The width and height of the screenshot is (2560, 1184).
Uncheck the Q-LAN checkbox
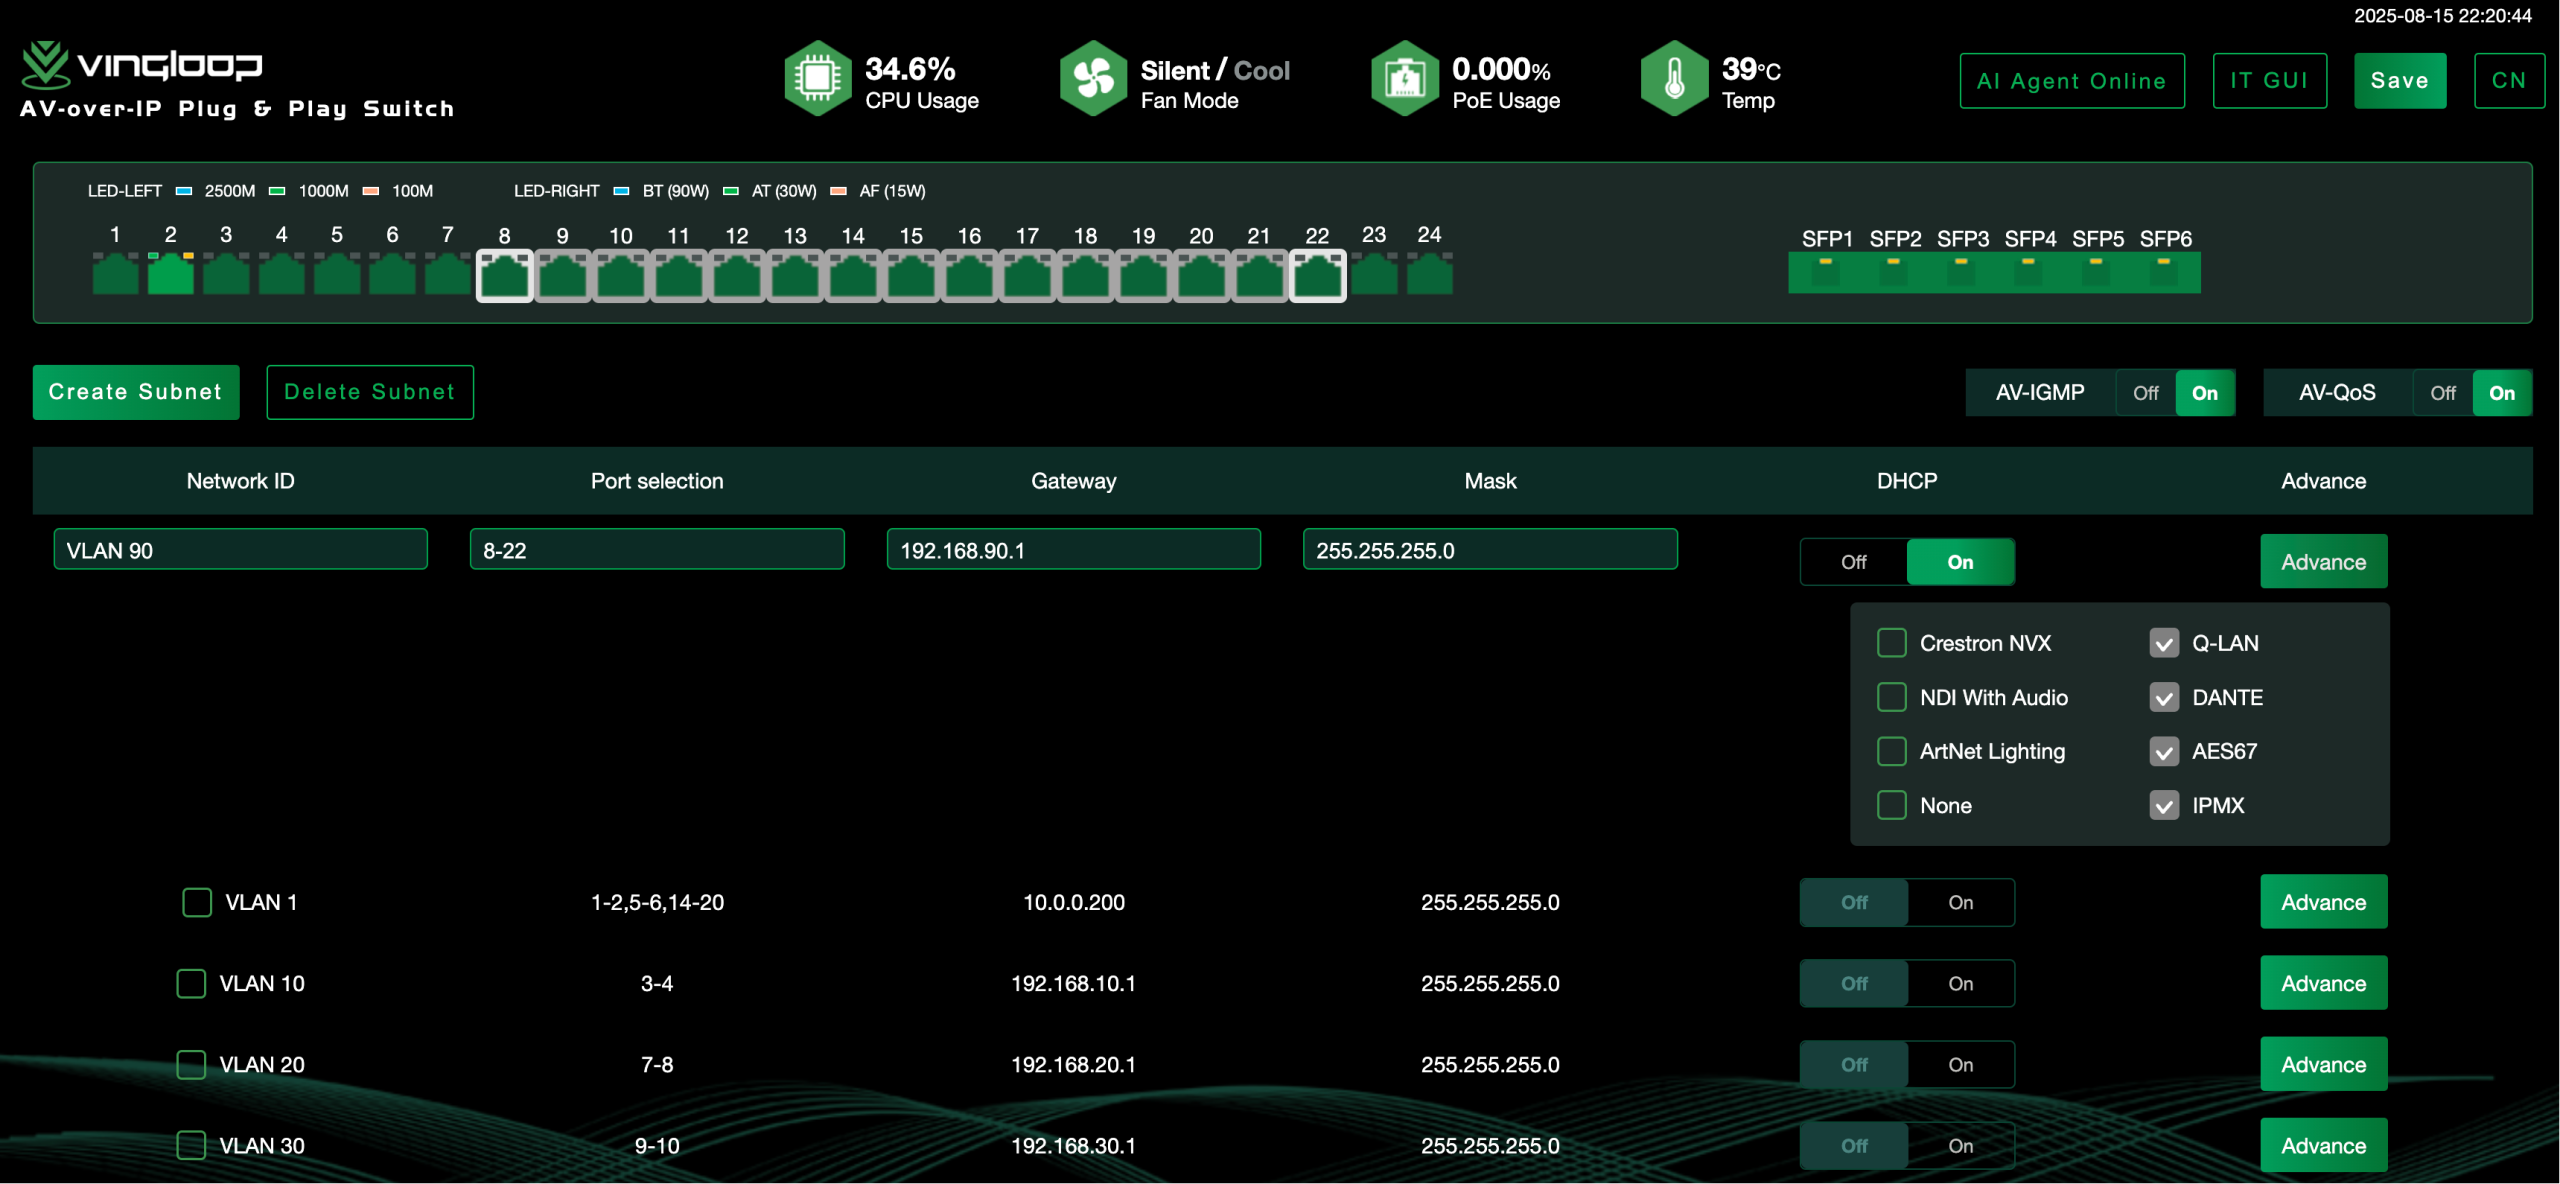click(2164, 643)
